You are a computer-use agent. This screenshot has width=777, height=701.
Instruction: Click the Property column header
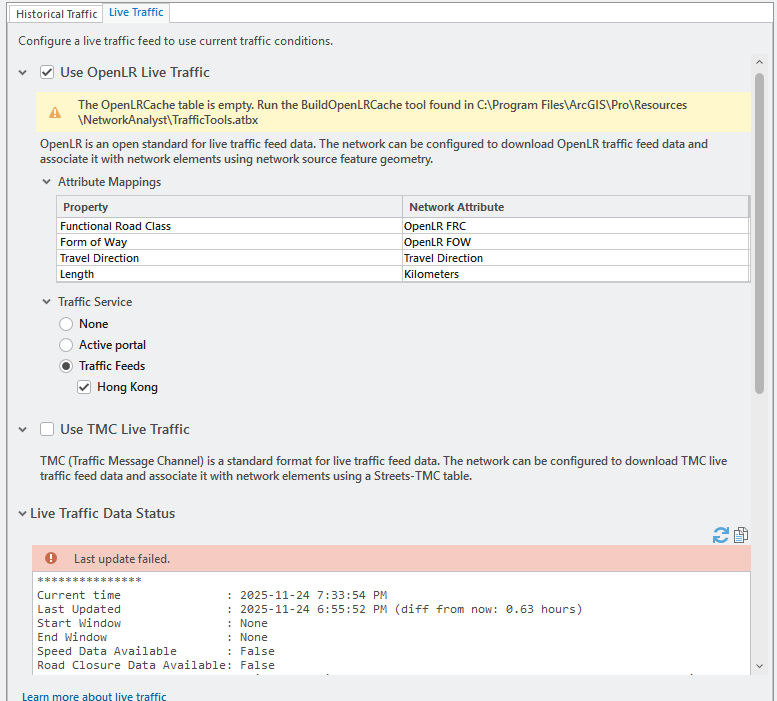(x=229, y=207)
